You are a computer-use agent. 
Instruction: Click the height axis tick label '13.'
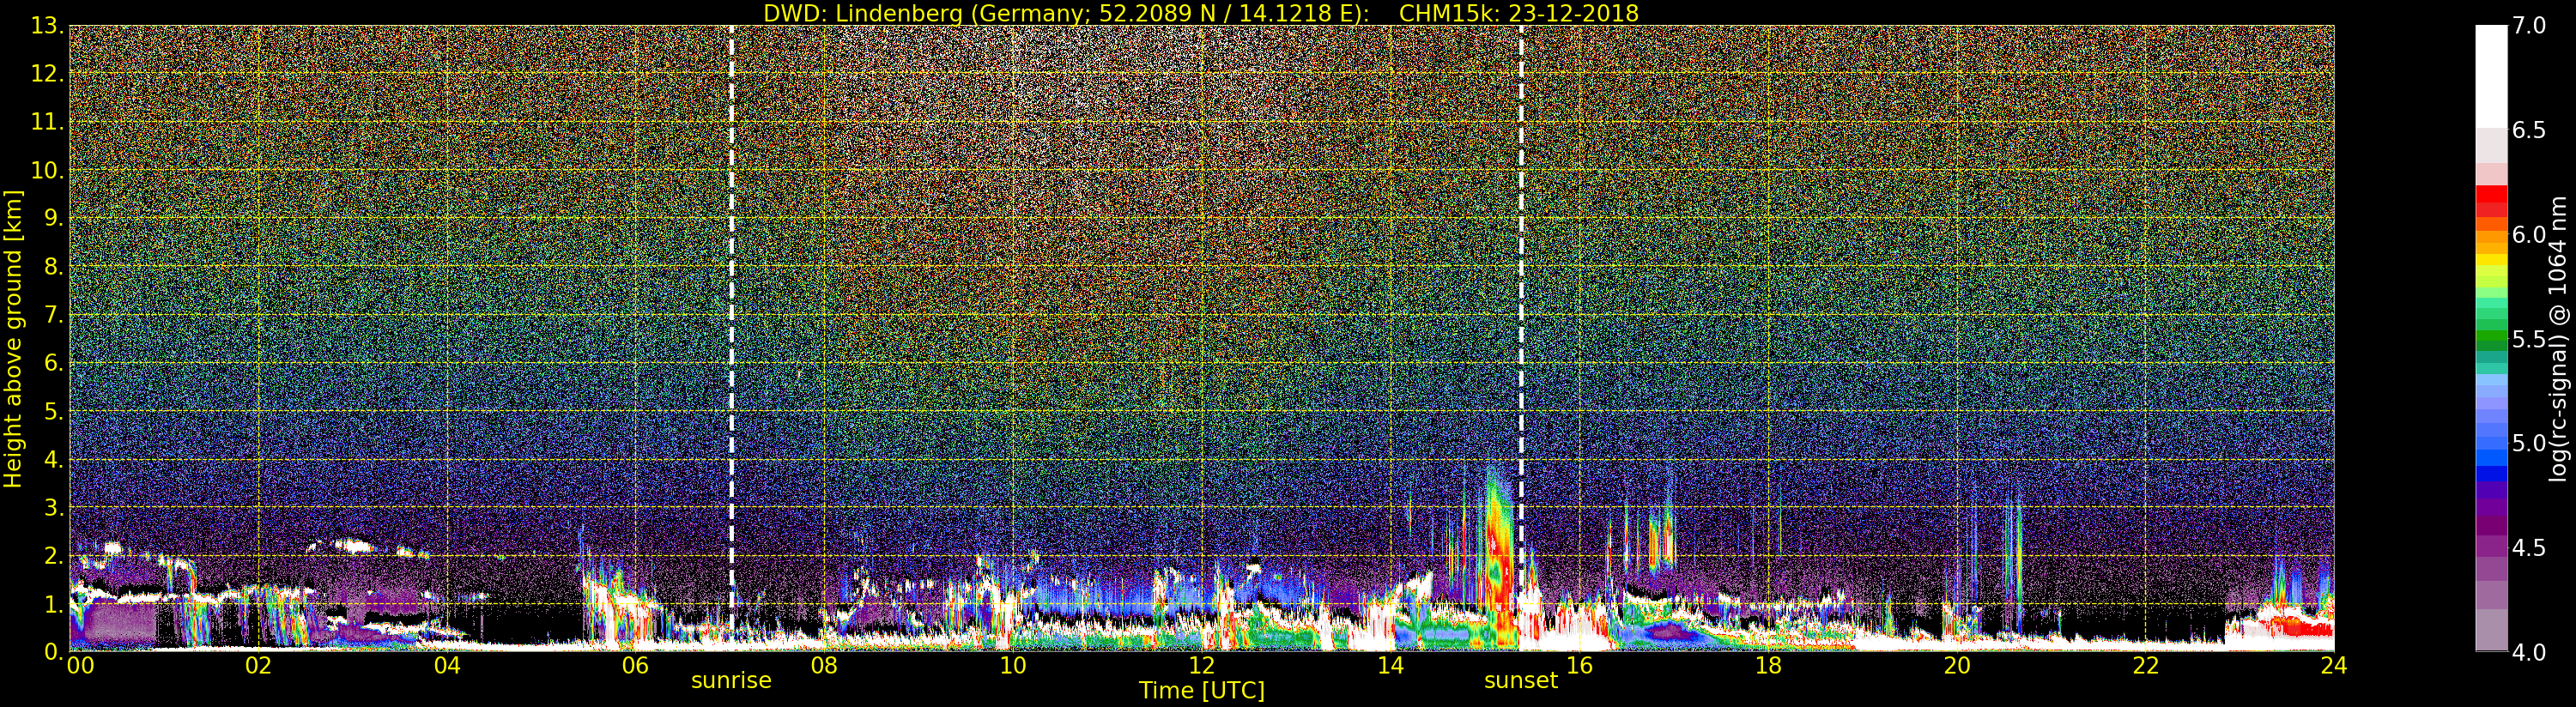[x=47, y=26]
